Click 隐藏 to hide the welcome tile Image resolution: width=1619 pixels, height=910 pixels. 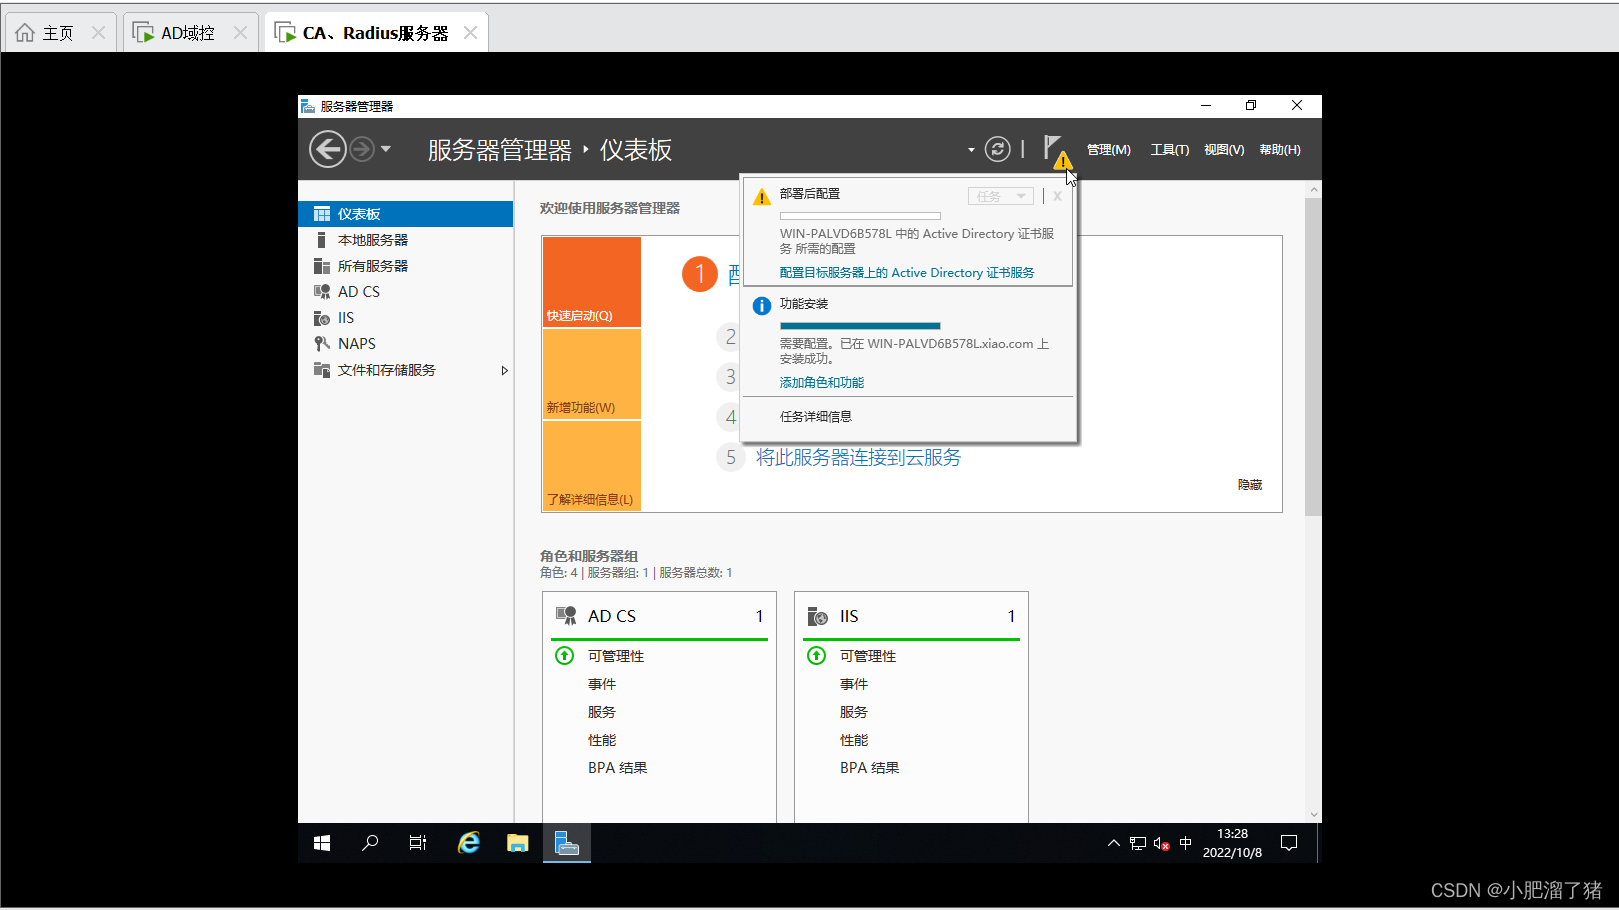[x=1250, y=485]
